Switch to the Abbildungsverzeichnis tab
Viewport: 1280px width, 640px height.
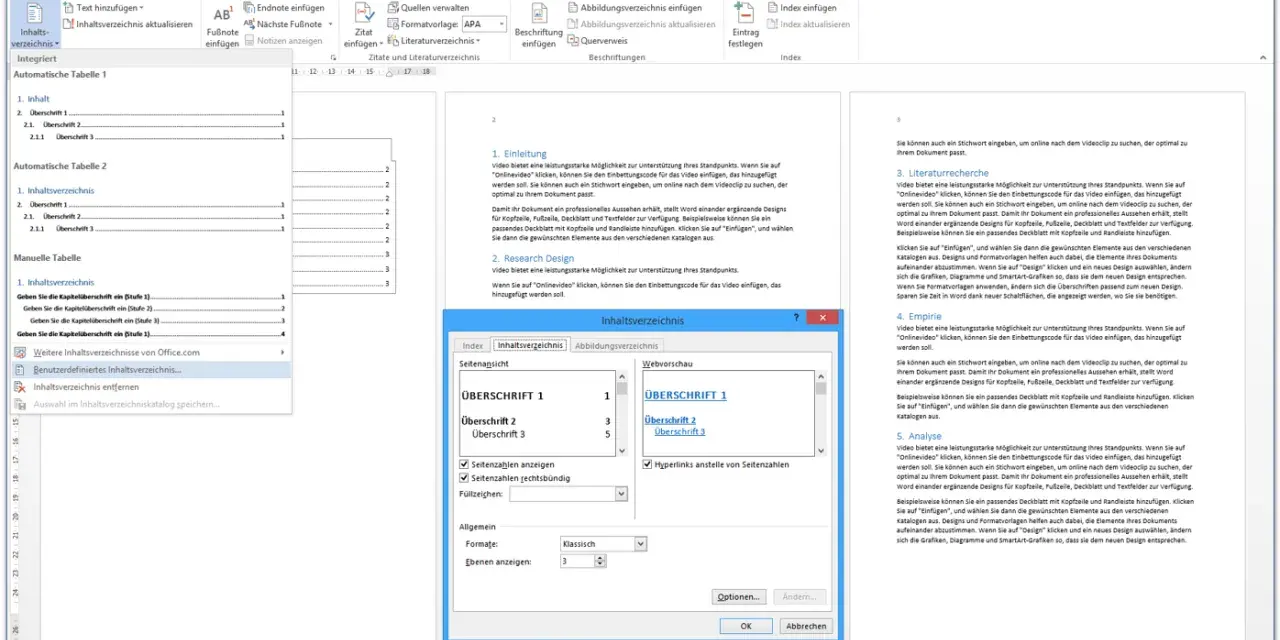tap(616, 346)
